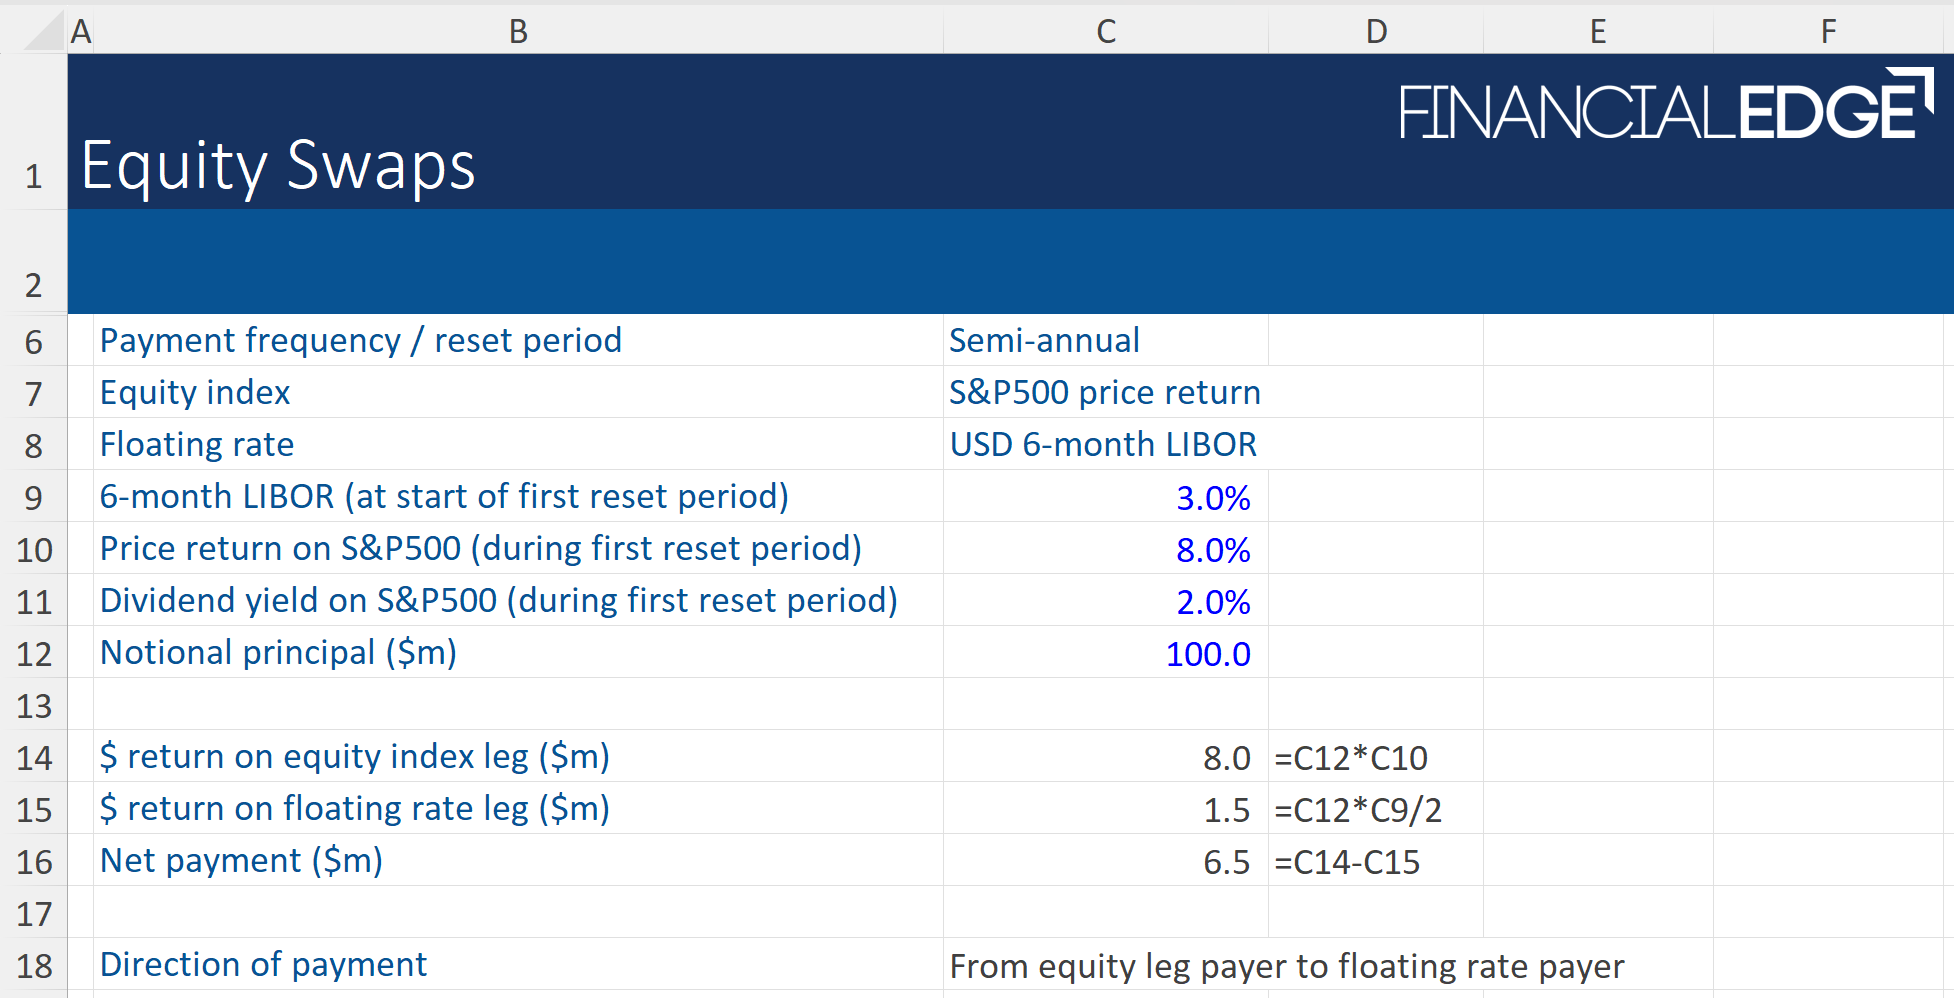The image size is (1954, 998).
Task: Select column B header
Action: (x=518, y=31)
